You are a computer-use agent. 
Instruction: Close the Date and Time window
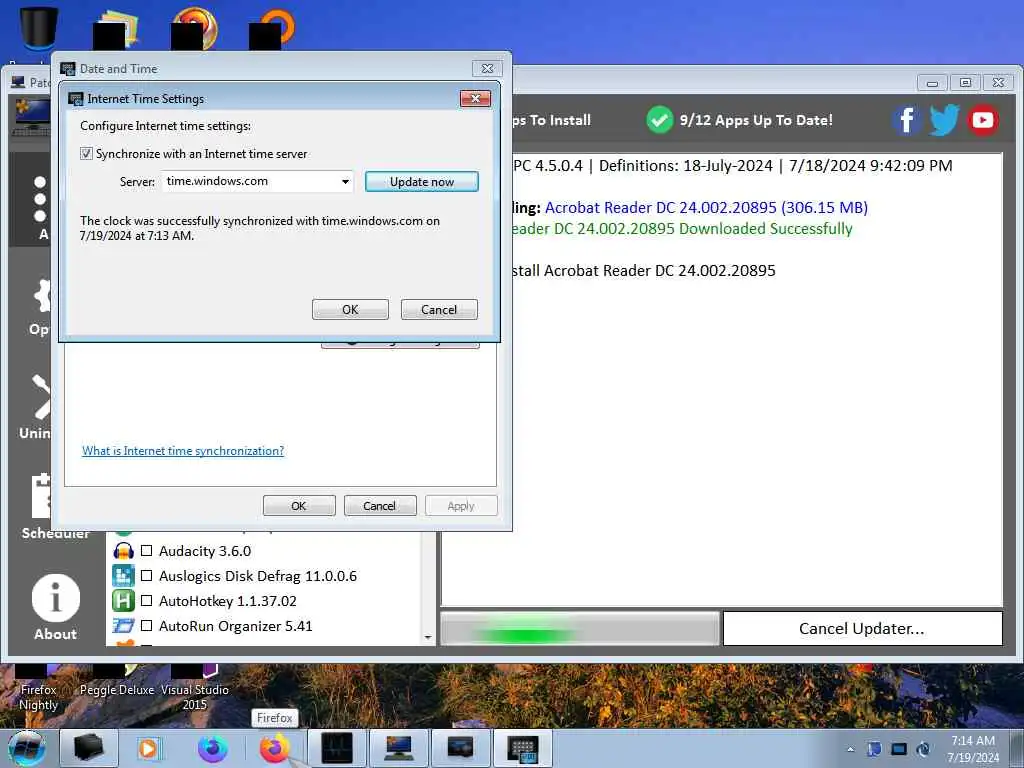click(487, 69)
